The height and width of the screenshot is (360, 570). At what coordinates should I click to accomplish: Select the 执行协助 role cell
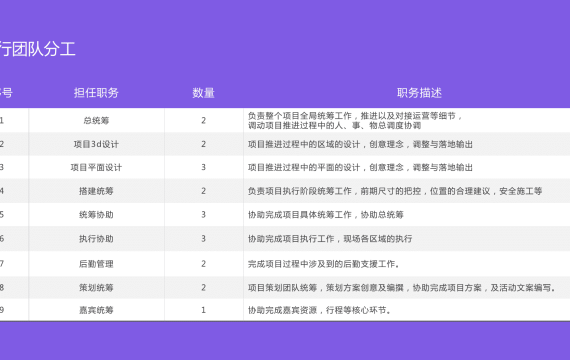(x=96, y=239)
